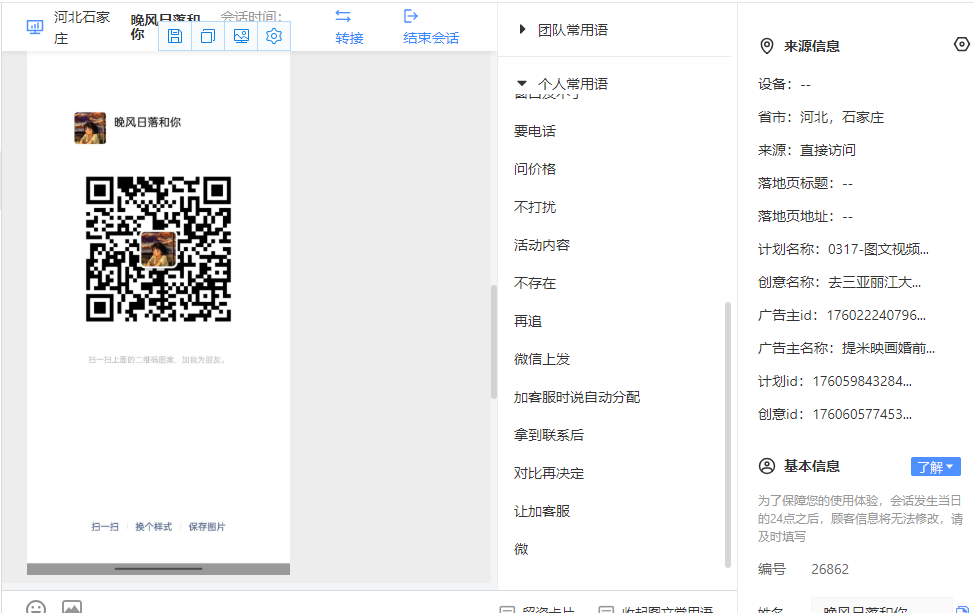Click the 计划id value 176059843284

pos(862,381)
